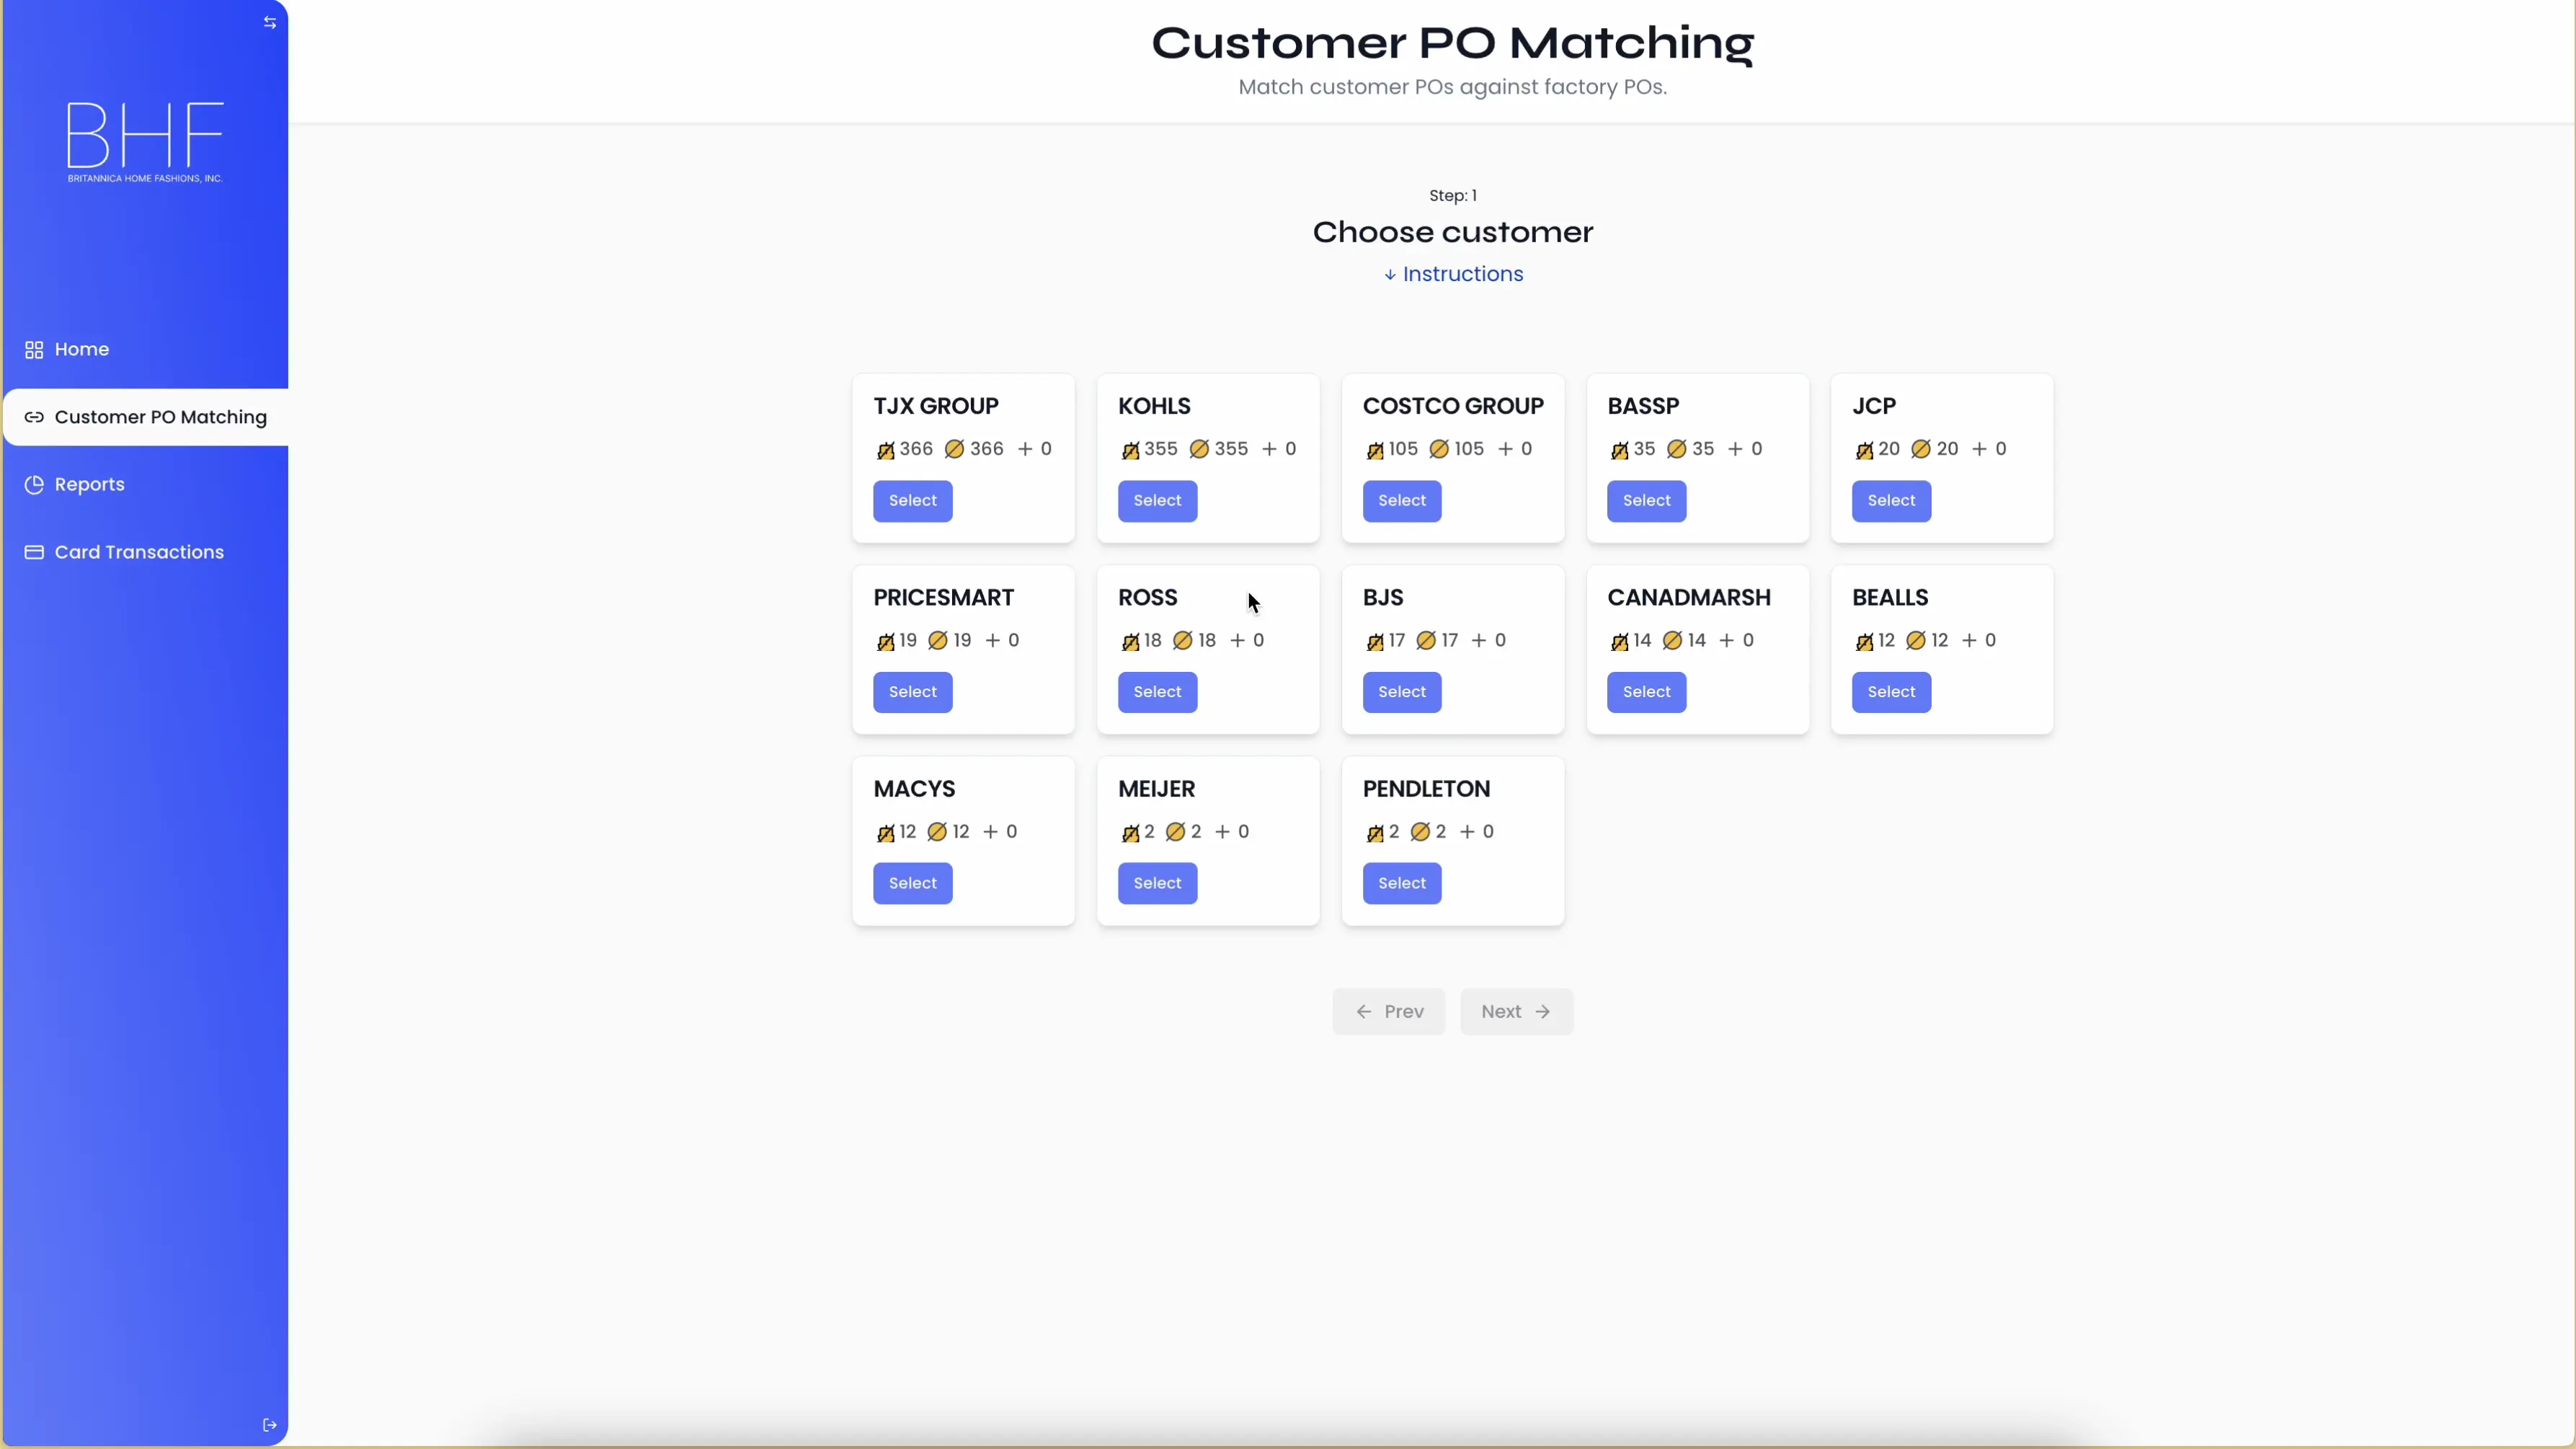The image size is (2576, 1449).
Task: Click the plus icon on the BASSP card
Action: [x=1735, y=449]
